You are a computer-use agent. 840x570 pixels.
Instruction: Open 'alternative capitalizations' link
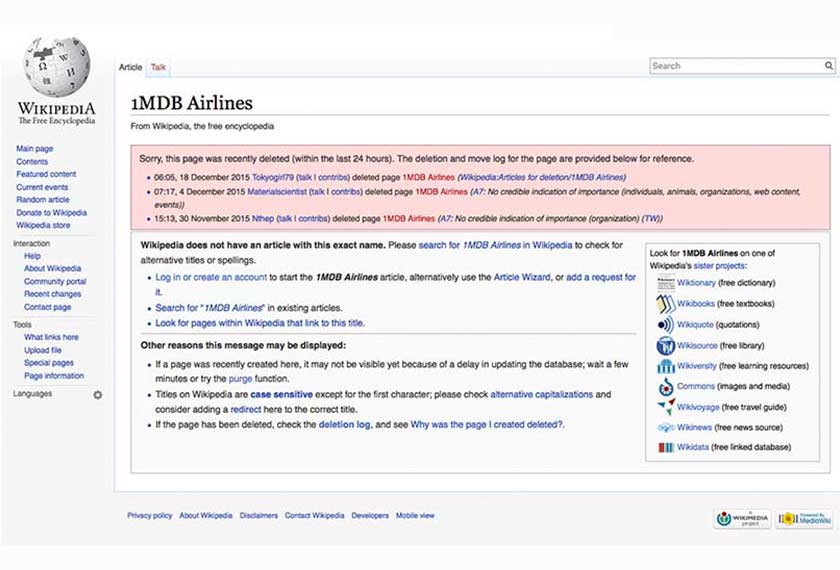point(542,394)
